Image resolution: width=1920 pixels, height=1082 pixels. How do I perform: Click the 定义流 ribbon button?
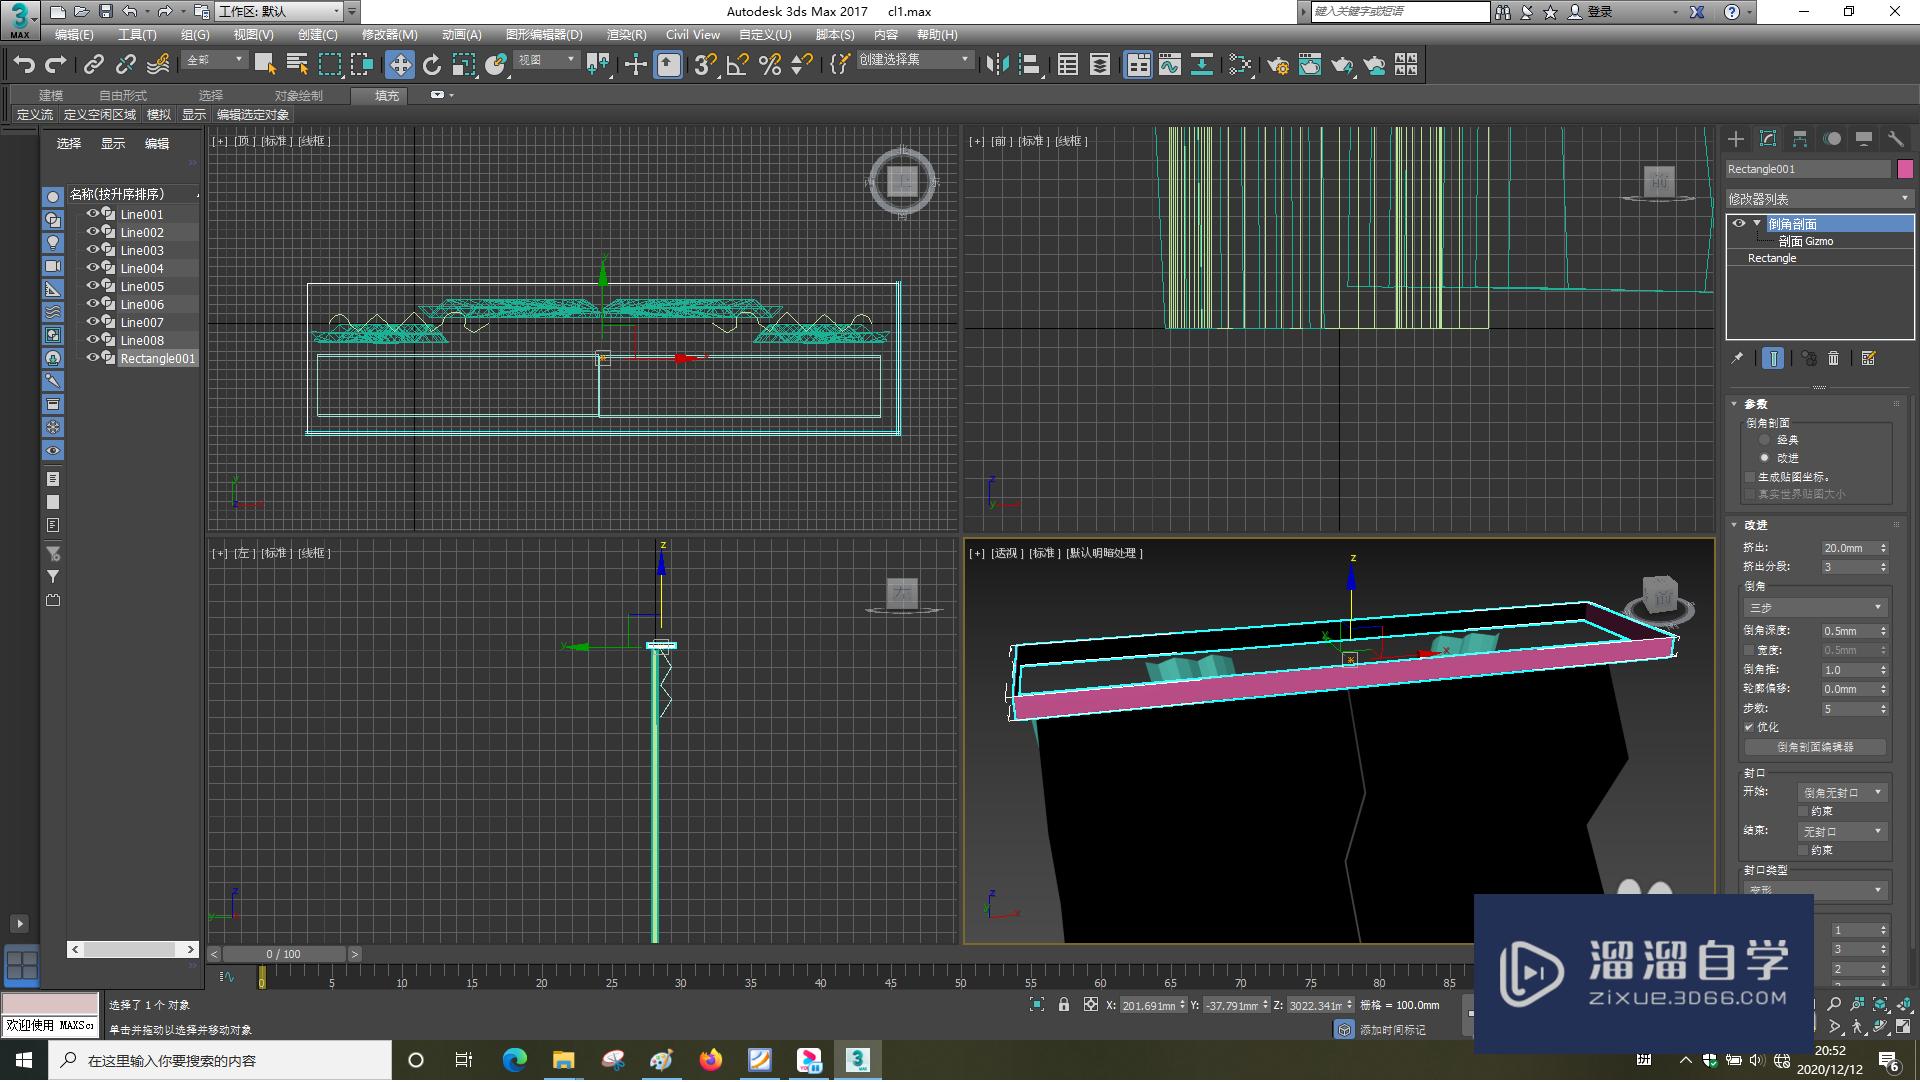(35, 115)
